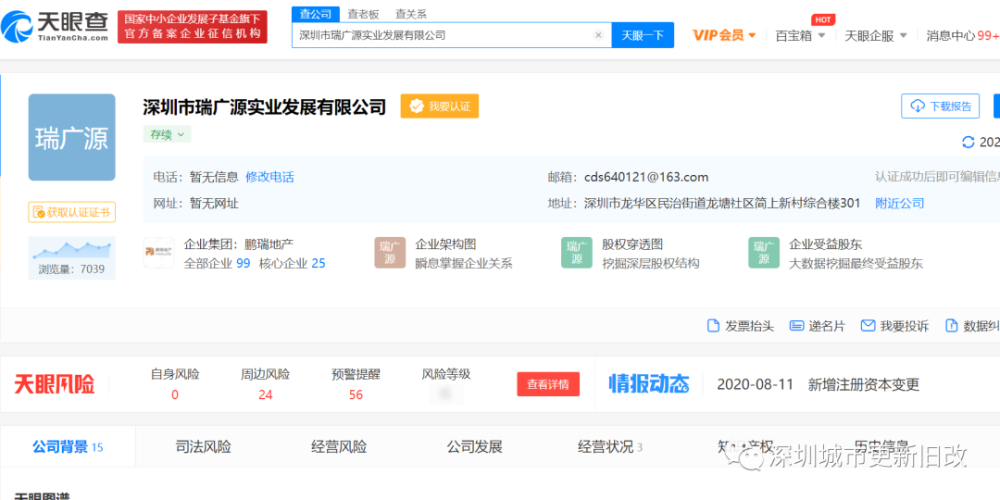Click the 查看详情 risk button
This screenshot has width=1000, height=500.
point(548,384)
